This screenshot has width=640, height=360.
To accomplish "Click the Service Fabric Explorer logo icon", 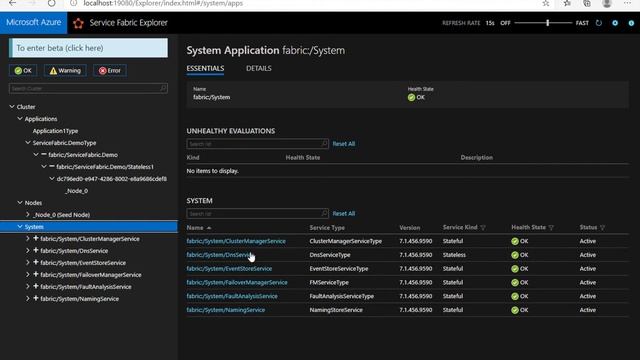I will tap(78, 23).
